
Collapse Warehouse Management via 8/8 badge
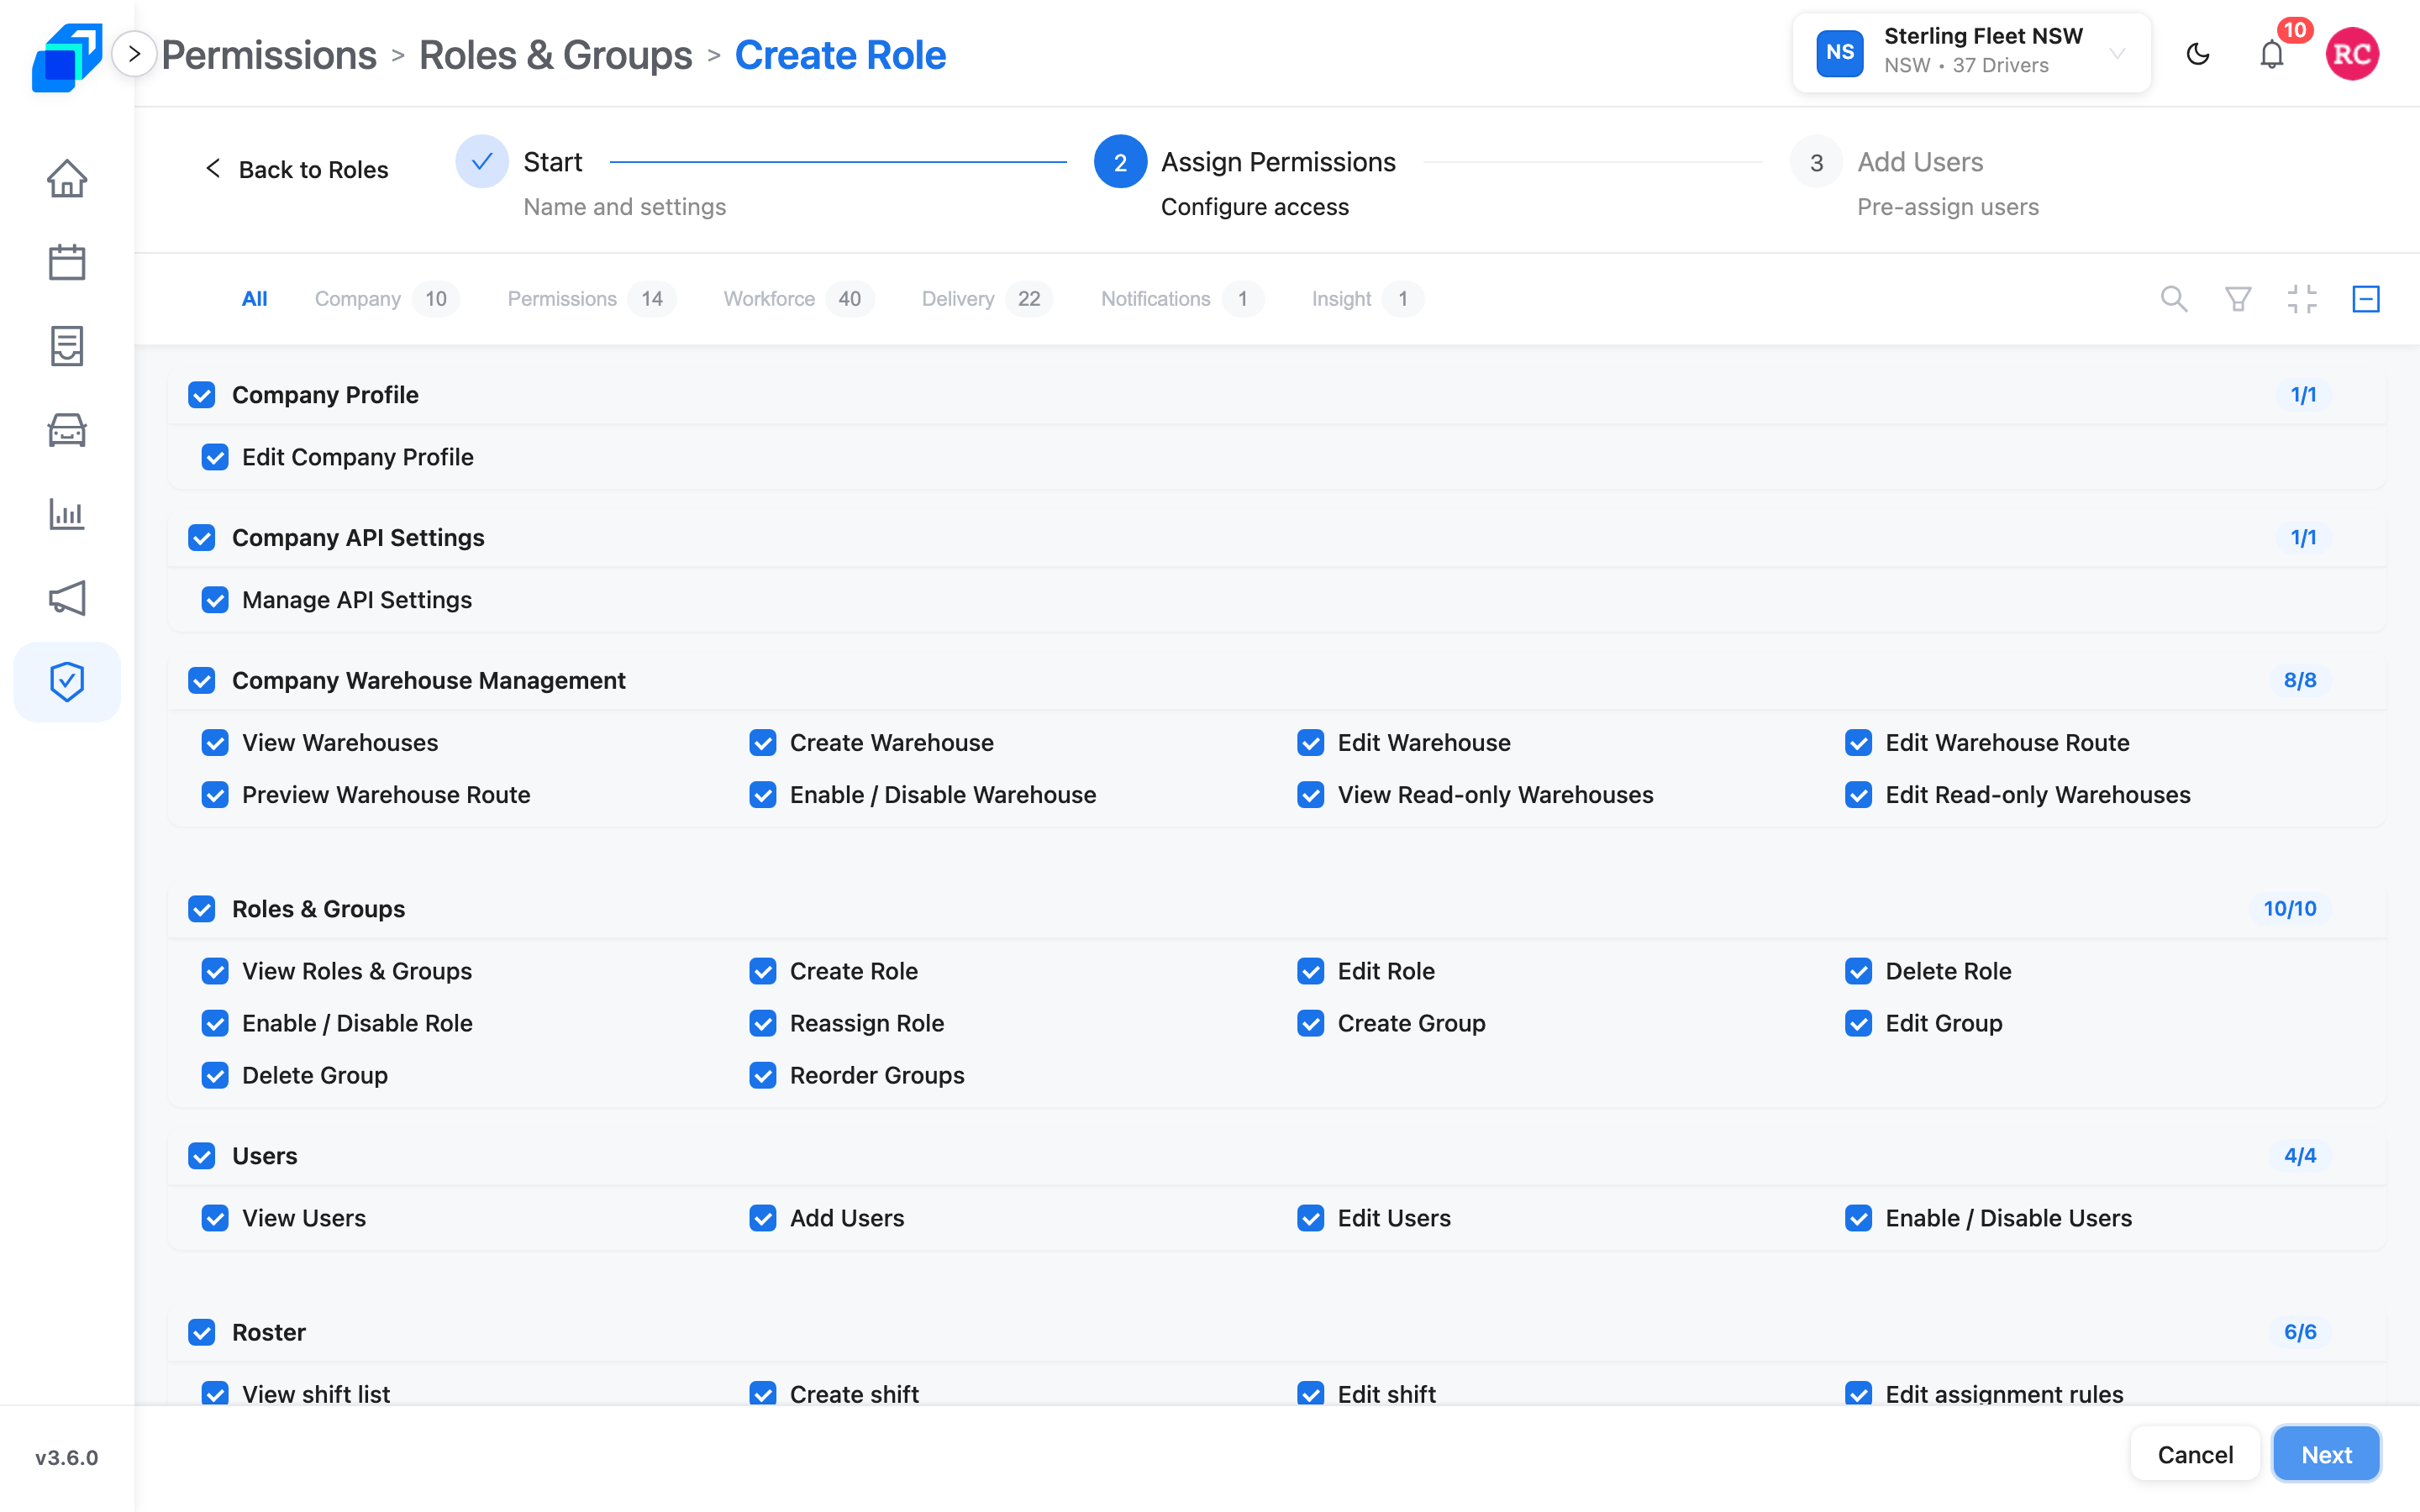point(2300,680)
